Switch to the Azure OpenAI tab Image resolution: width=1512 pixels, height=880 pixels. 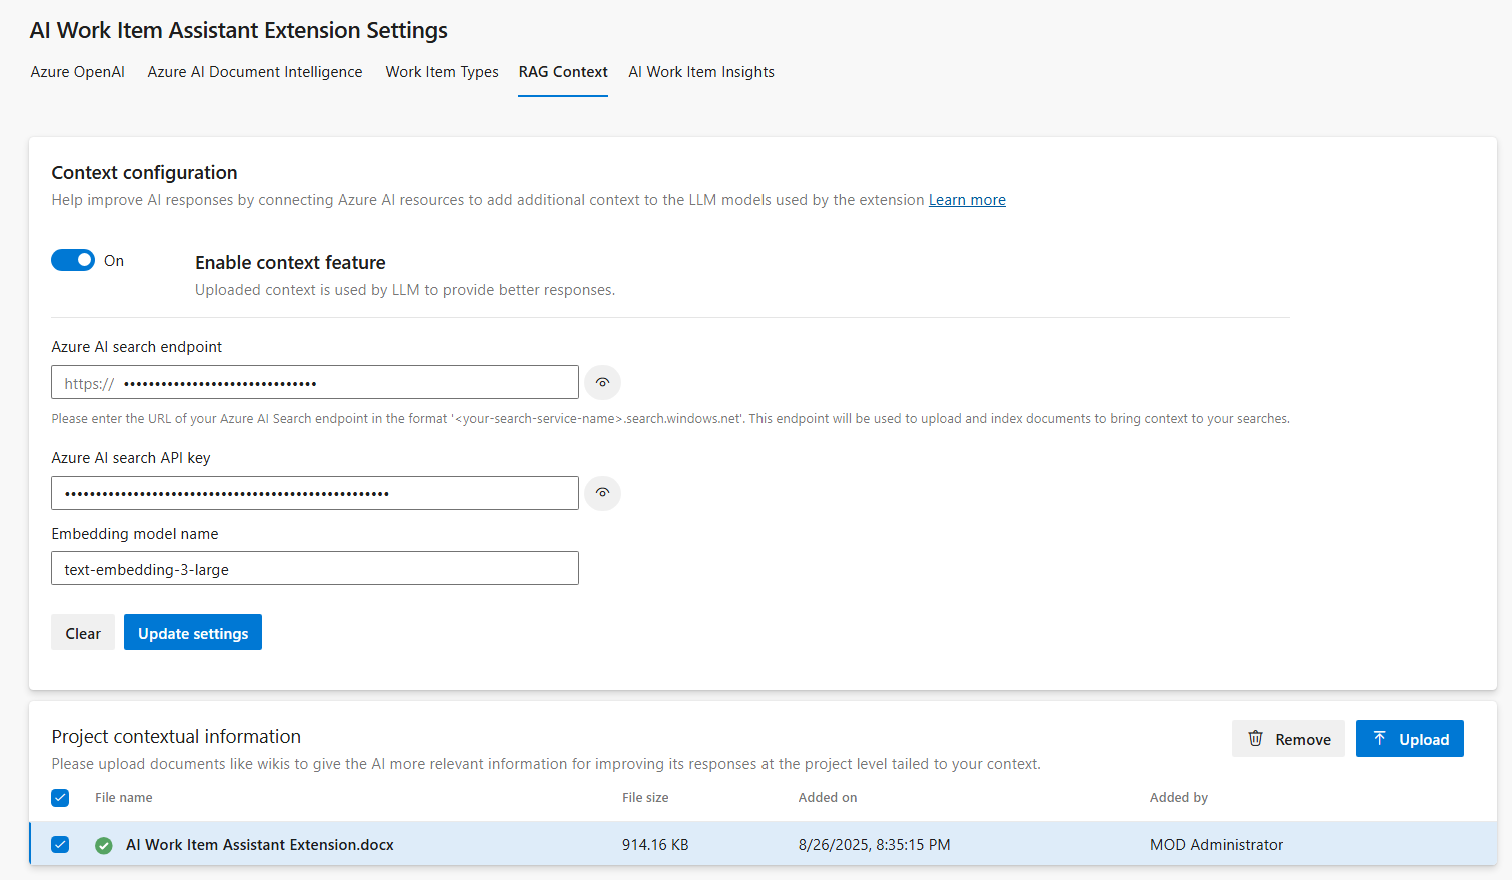[77, 71]
